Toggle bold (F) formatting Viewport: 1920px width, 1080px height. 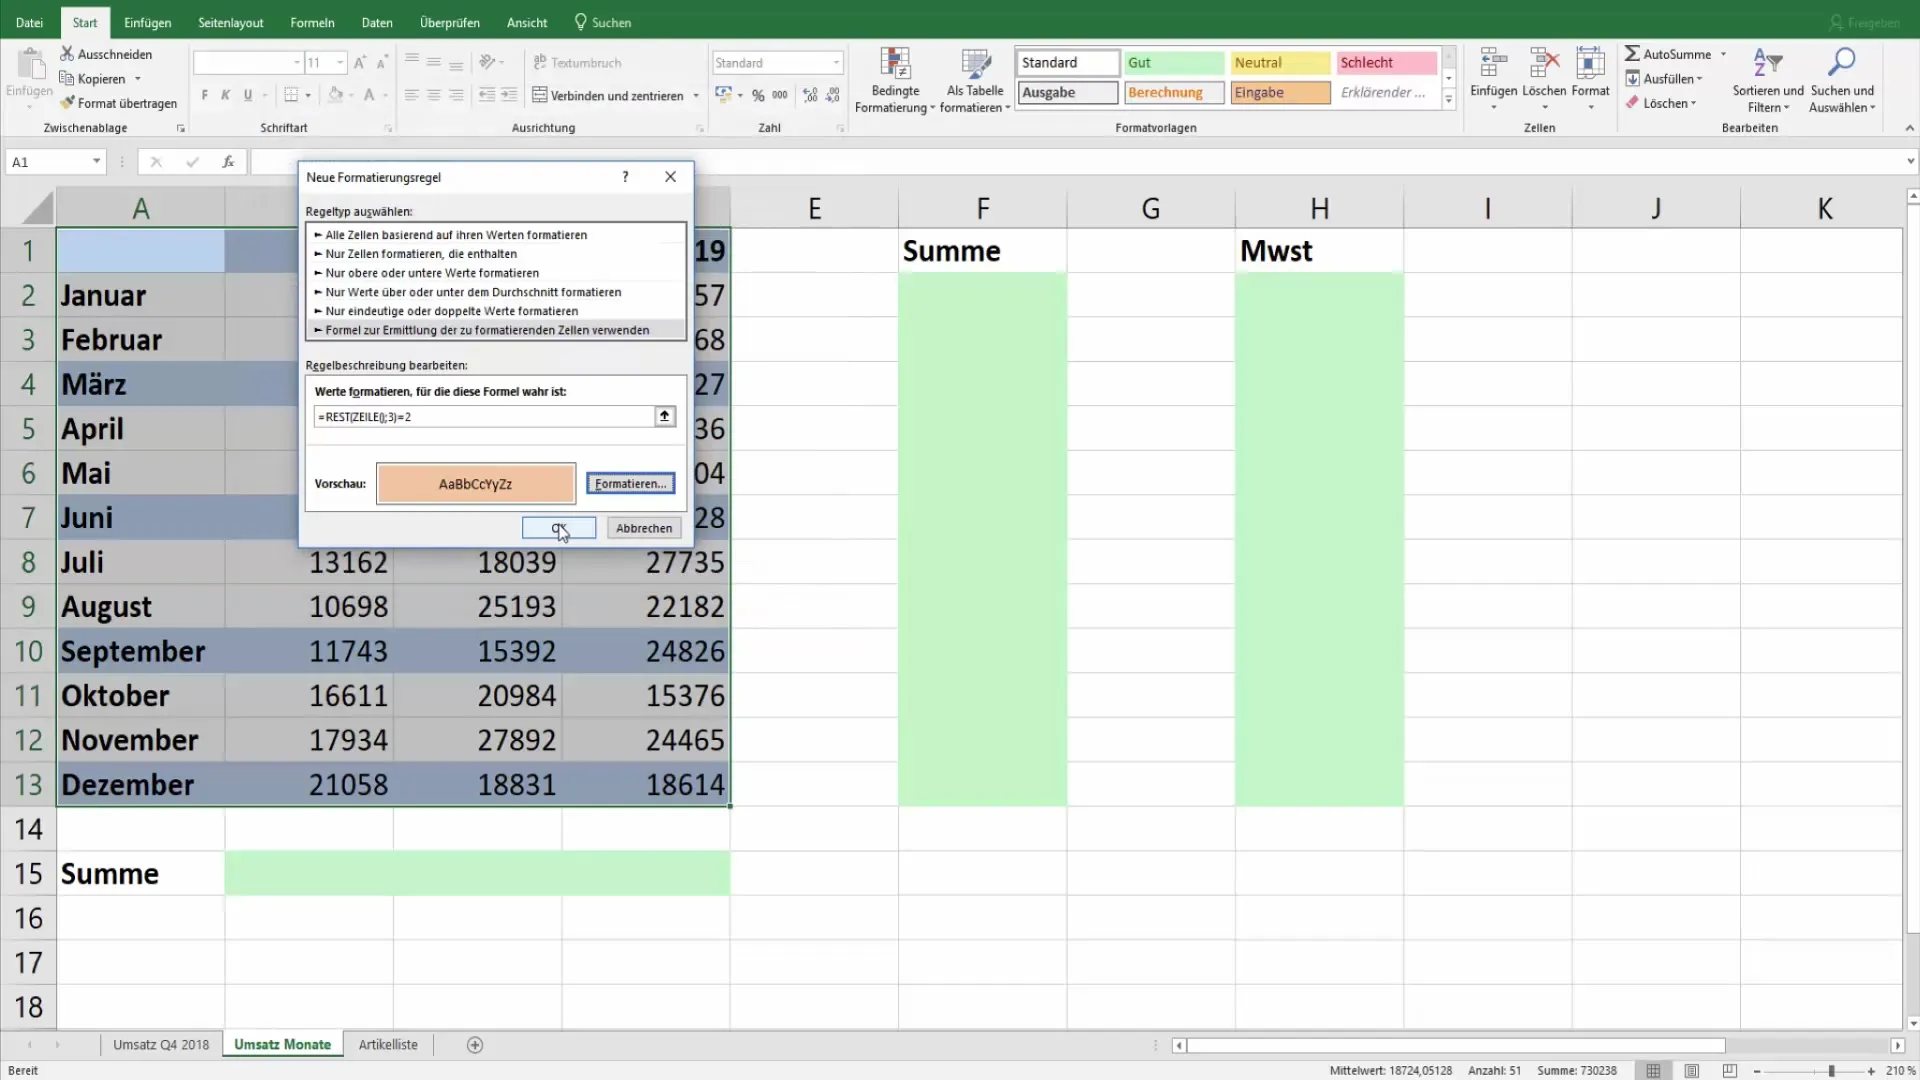(x=205, y=95)
